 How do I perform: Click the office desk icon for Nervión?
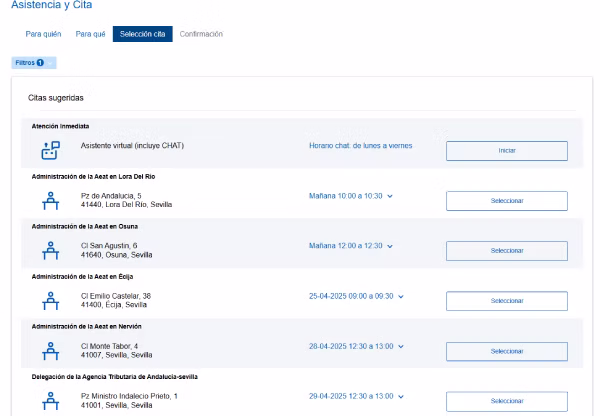pyautogui.click(x=49, y=350)
